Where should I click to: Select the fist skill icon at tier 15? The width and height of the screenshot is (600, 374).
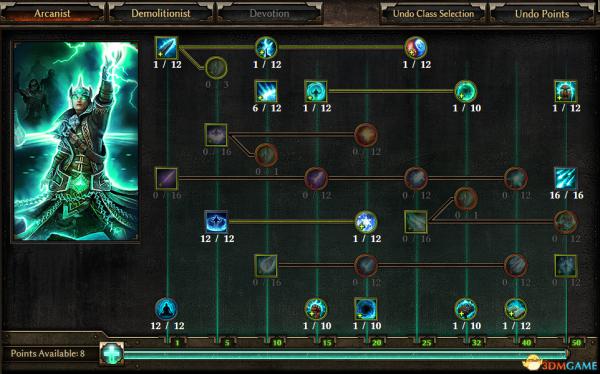[x=316, y=309]
